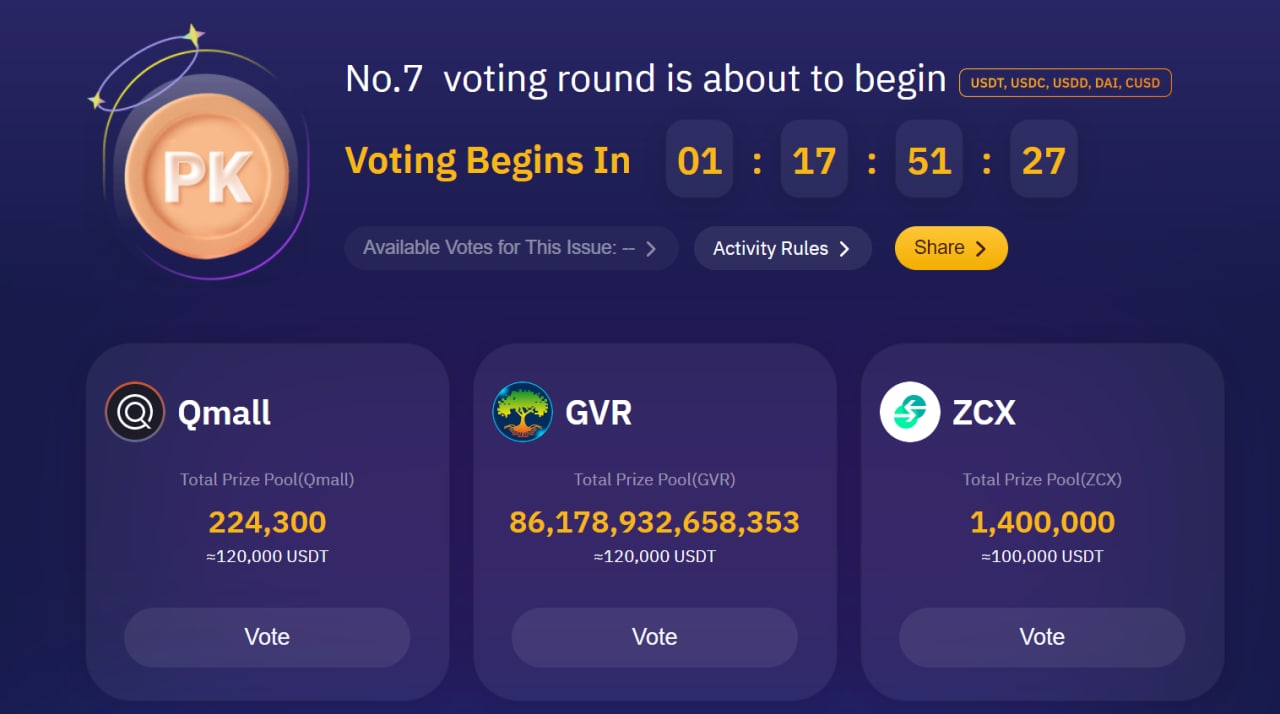Click the 224,300 Qmall prize amount
Viewport: 1280px width, 714px height.
267,522
